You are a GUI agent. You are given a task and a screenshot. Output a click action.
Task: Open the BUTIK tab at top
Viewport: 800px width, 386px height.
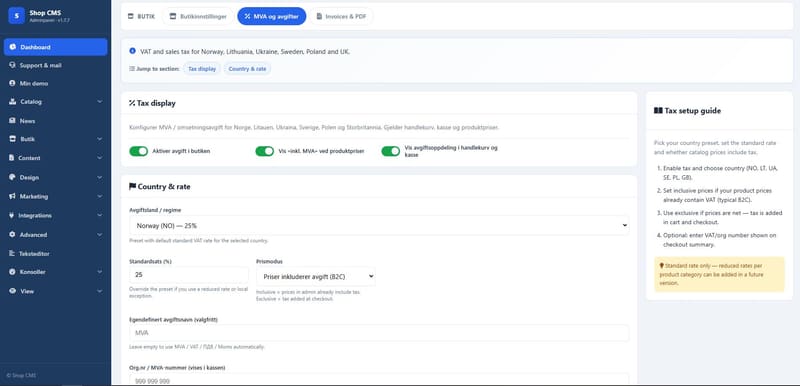tap(141, 16)
